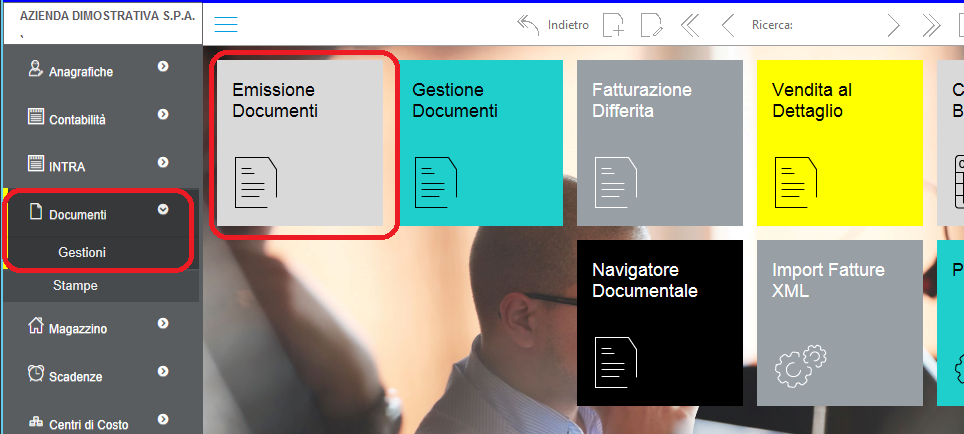Expand Contabilità with its arrow

163,114
